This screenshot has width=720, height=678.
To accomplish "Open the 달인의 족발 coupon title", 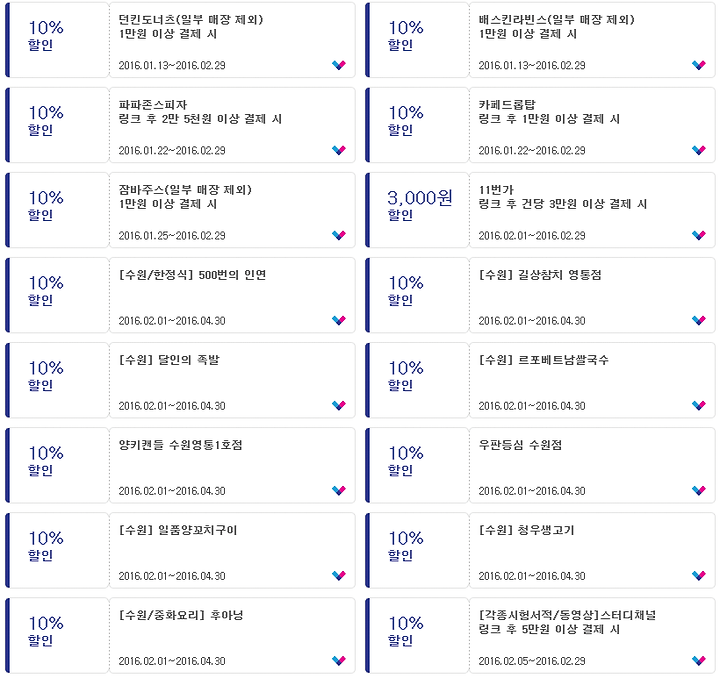I will coord(169,360).
